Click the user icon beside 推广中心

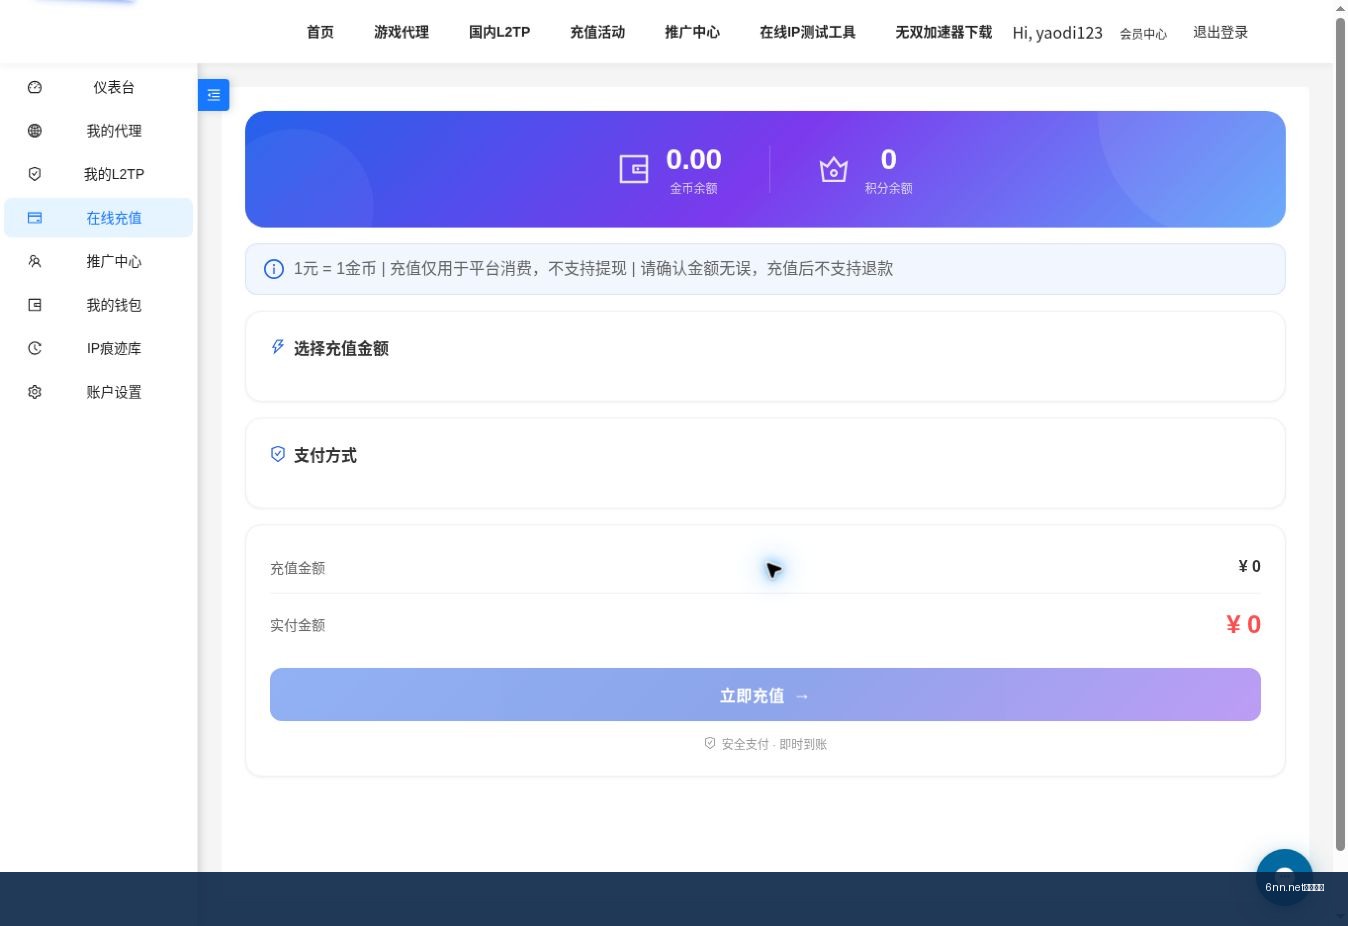click(x=35, y=261)
